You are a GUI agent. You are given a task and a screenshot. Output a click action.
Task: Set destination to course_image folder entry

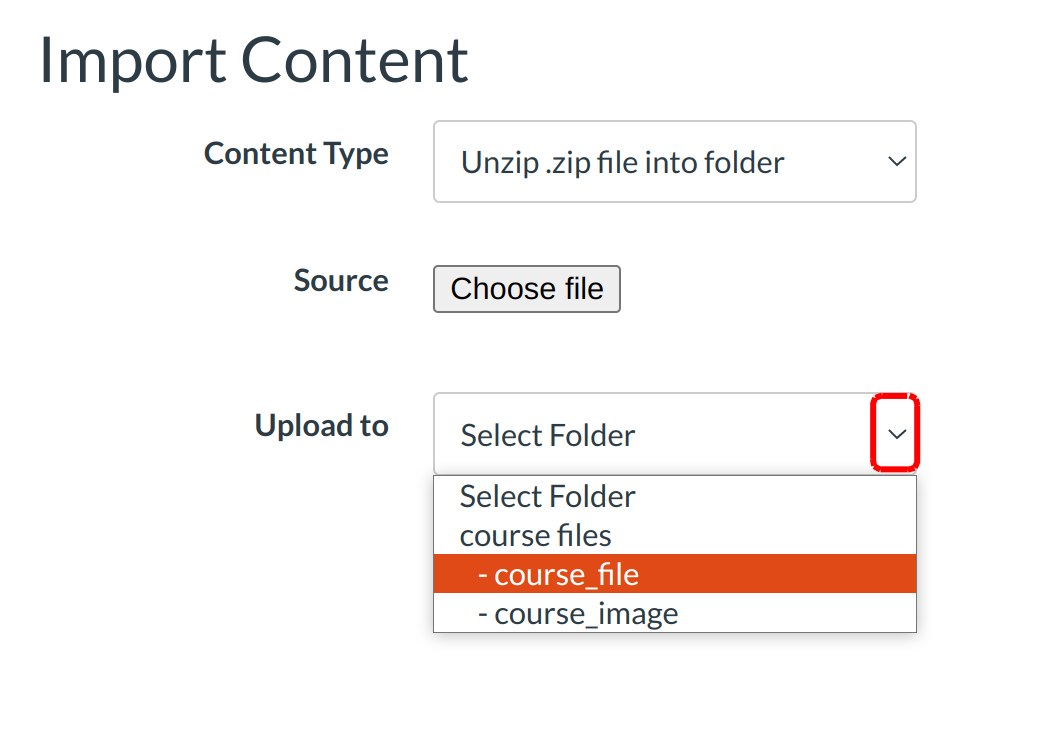[587, 613]
